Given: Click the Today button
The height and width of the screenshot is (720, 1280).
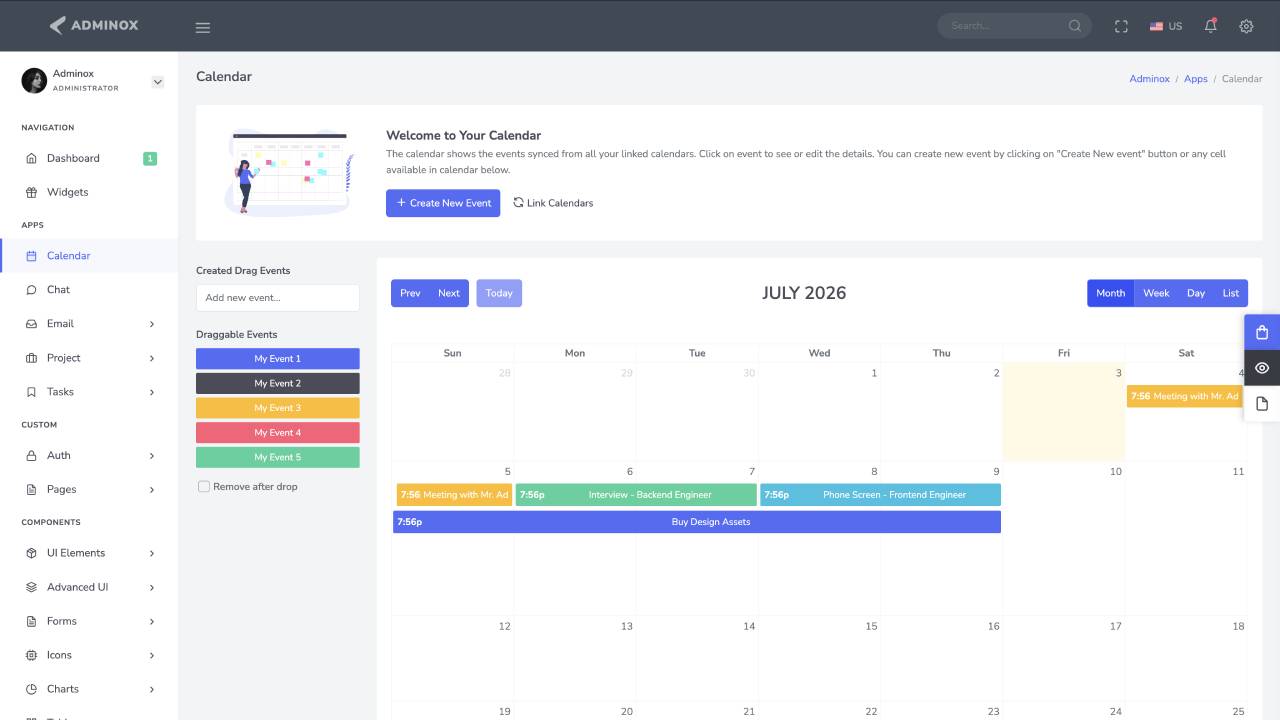Looking at the screenshot, I should [x=499, y=293].
